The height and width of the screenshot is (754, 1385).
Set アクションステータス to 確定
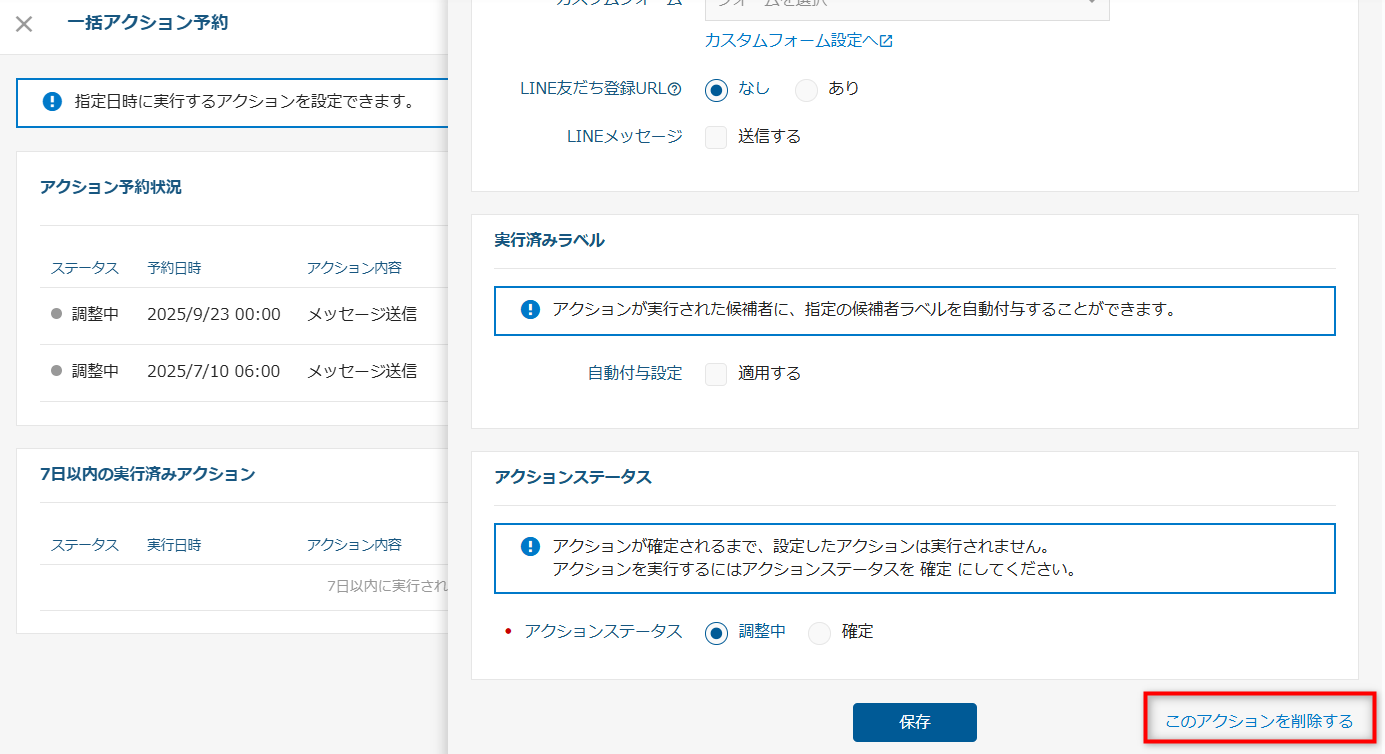(819, 633)
